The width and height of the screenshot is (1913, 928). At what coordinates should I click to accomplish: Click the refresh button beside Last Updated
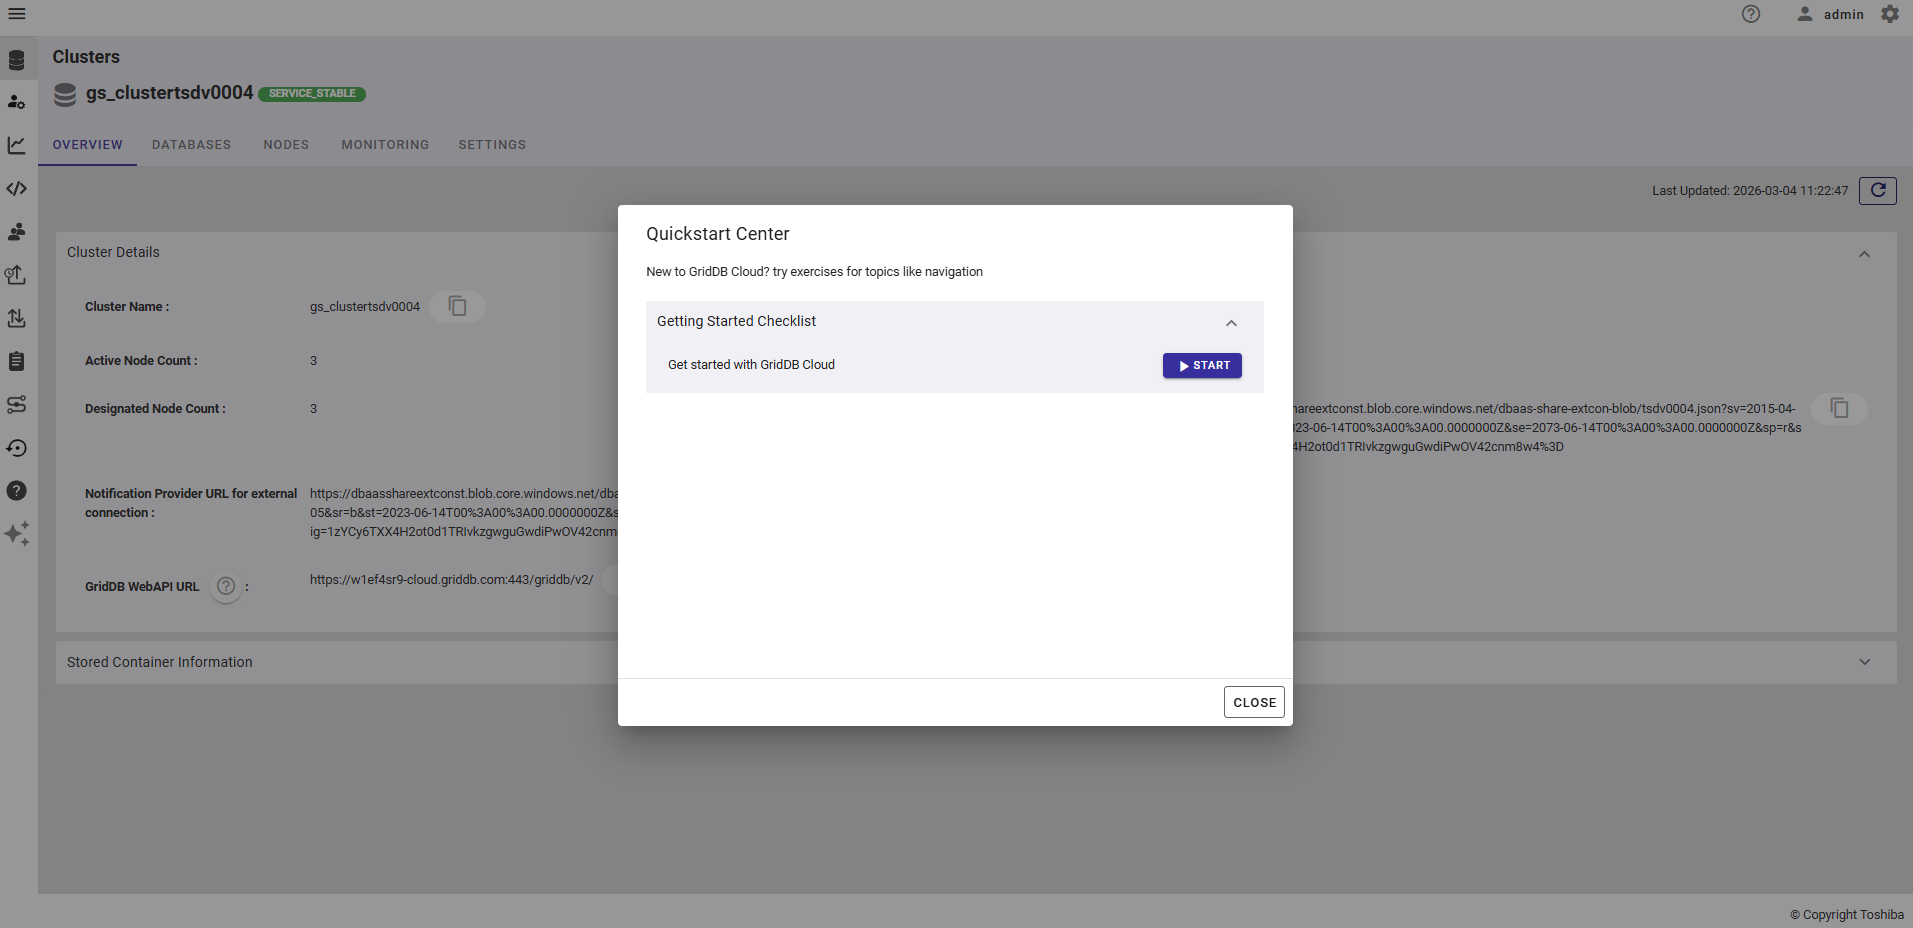(x=1877, y=190)
